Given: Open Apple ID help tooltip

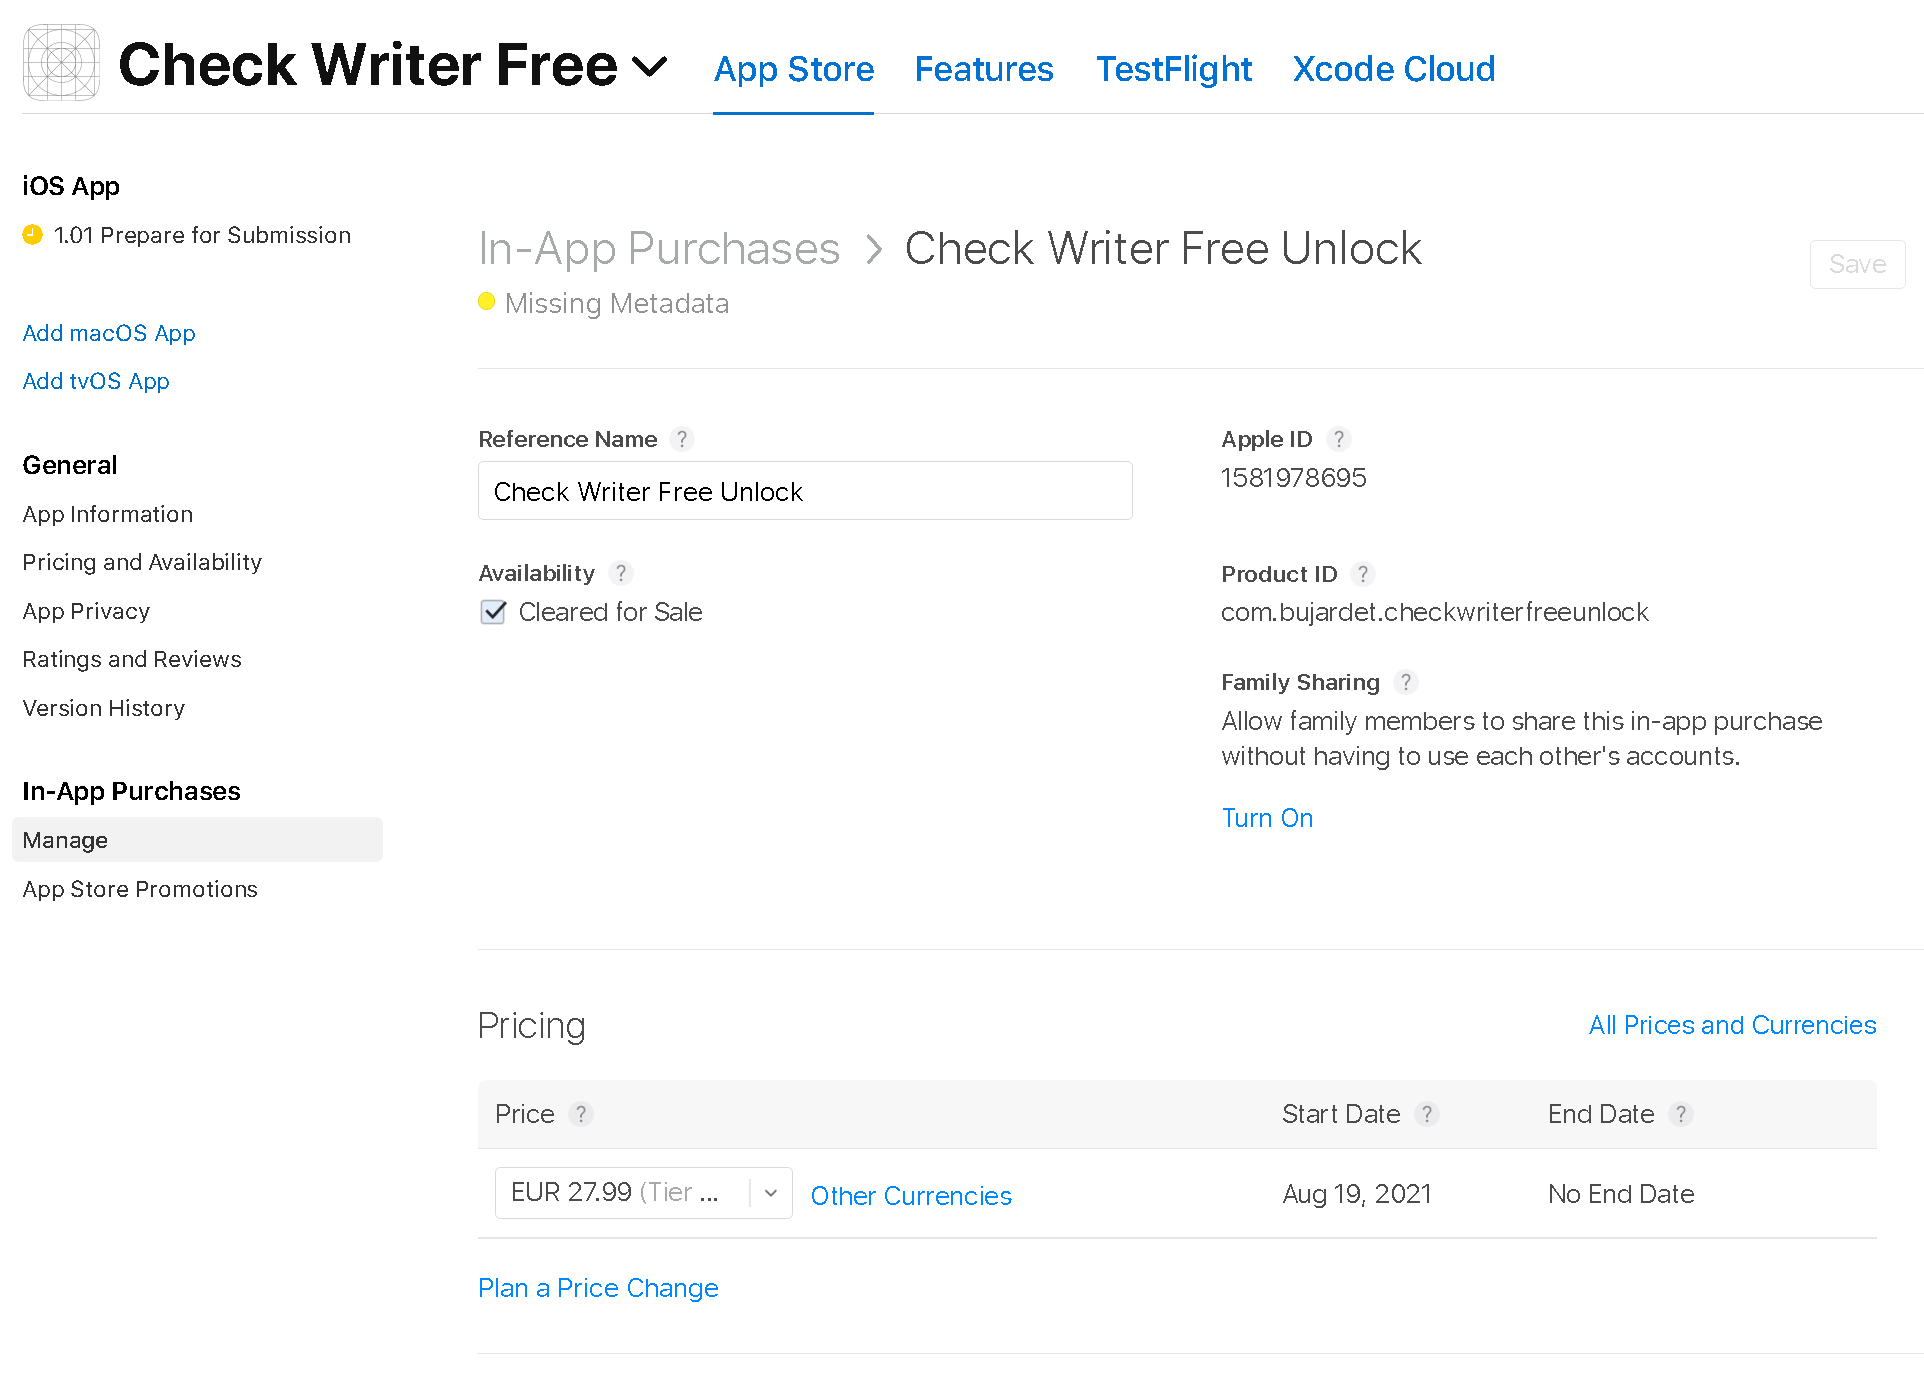Looking at the screenshot, I should coord(1339,439).
